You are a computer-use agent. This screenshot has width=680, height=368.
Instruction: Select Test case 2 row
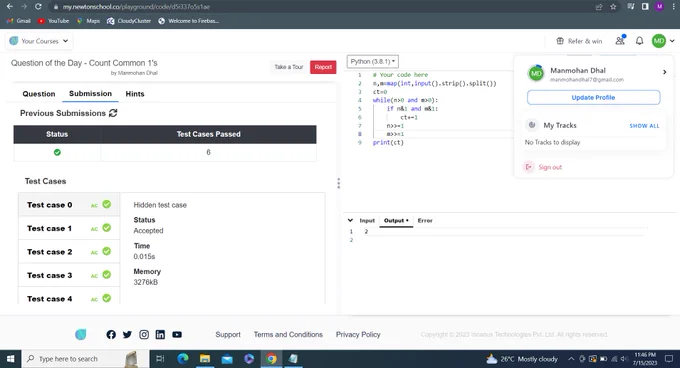[x=69, y=251]
